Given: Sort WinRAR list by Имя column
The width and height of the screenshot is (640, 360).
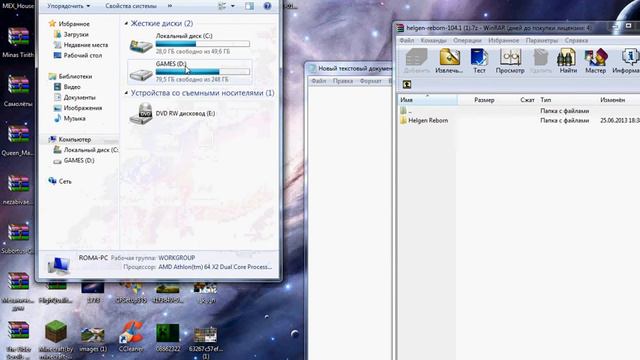Looking at the screenshot, I should pos(427,100).
